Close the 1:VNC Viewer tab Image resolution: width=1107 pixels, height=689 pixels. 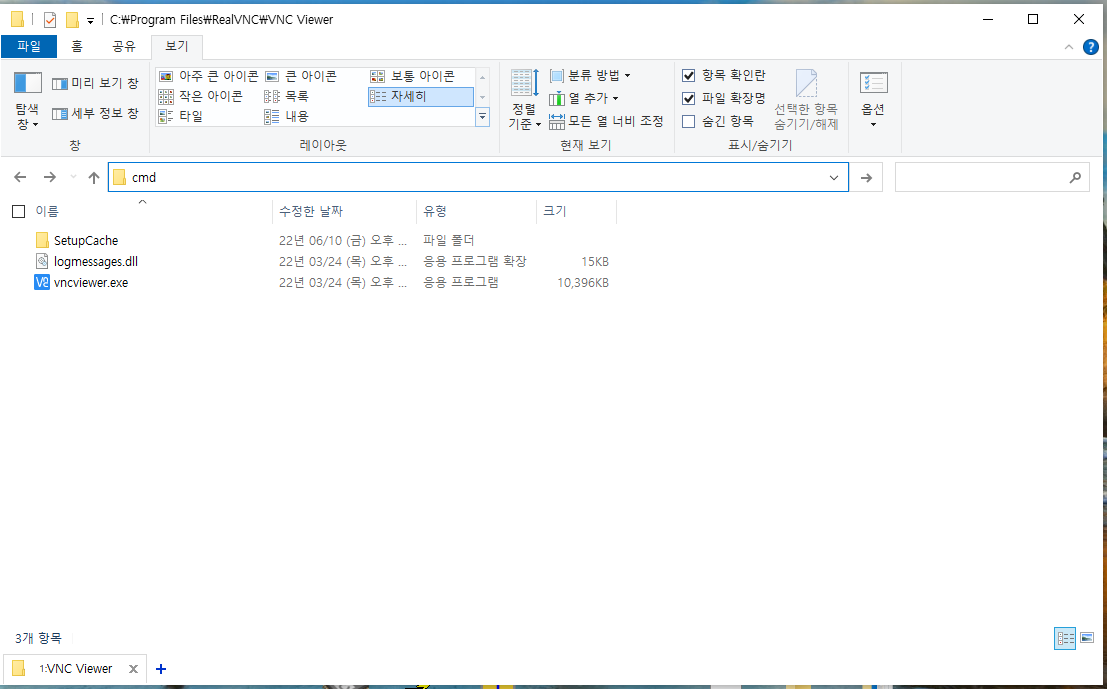tap(133, 669)
